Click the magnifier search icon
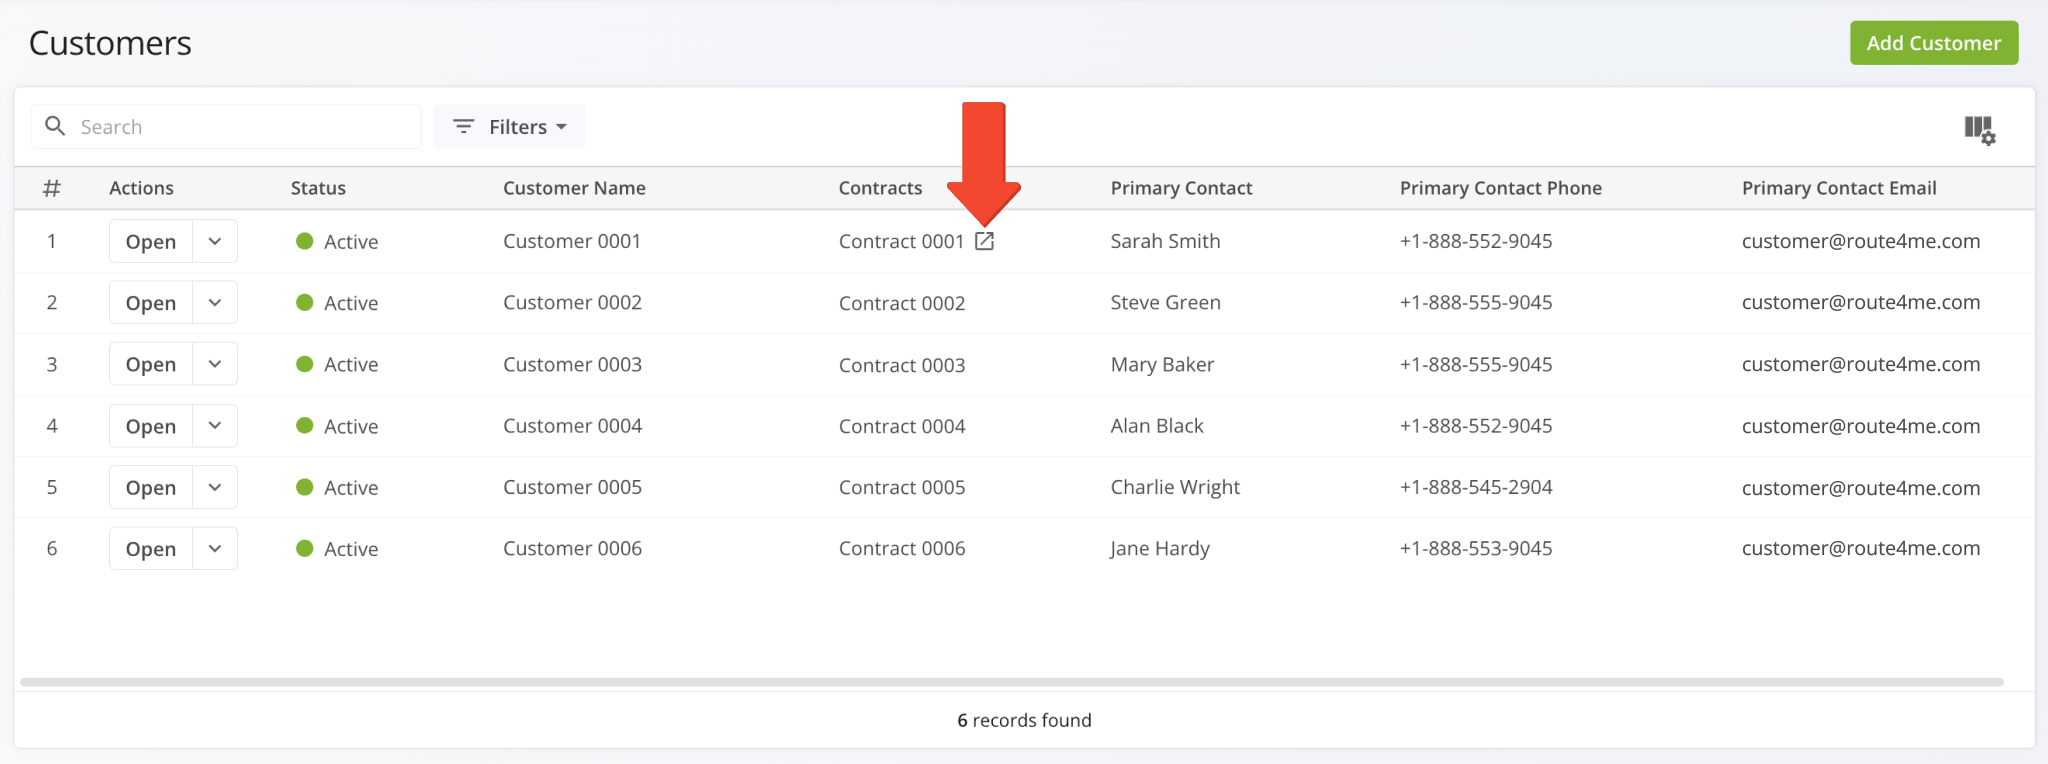 (56, 126)
